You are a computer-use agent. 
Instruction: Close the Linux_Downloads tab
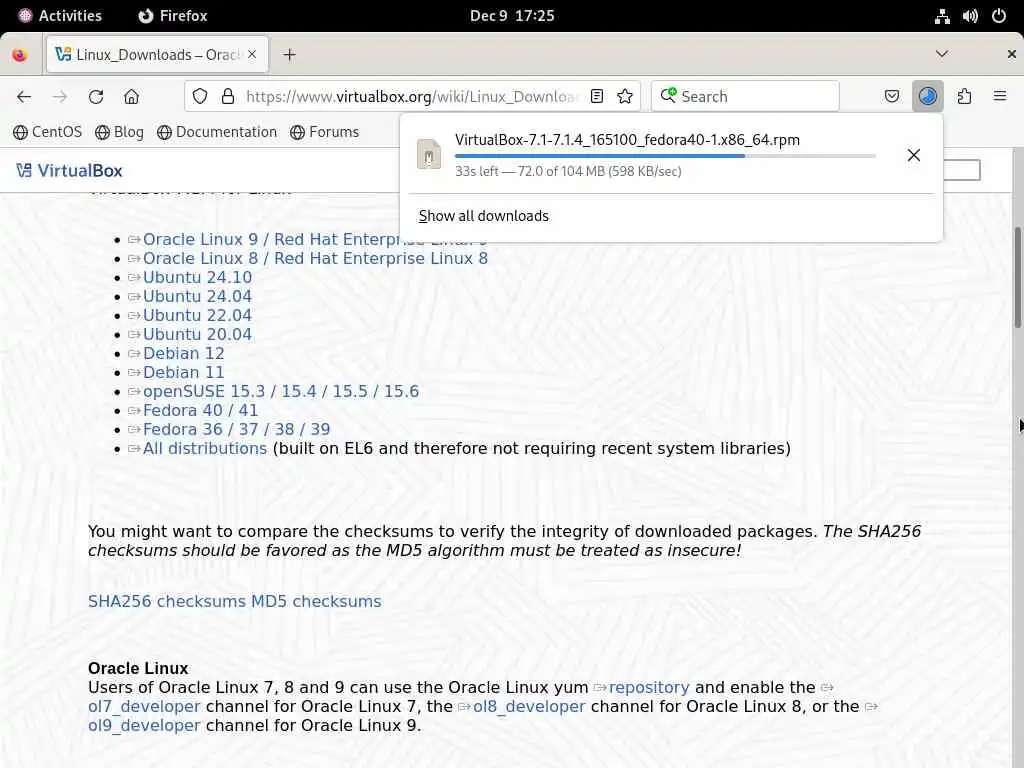252,54
